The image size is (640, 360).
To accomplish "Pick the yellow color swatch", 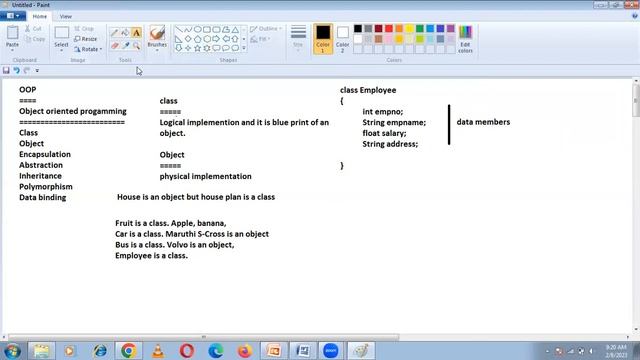I will (x=409, y=29).
